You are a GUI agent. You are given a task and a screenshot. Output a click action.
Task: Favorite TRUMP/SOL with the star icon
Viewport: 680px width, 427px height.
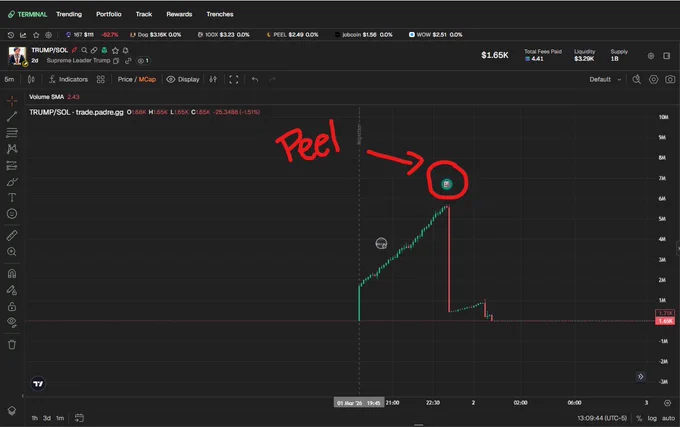tap(115, 50)
